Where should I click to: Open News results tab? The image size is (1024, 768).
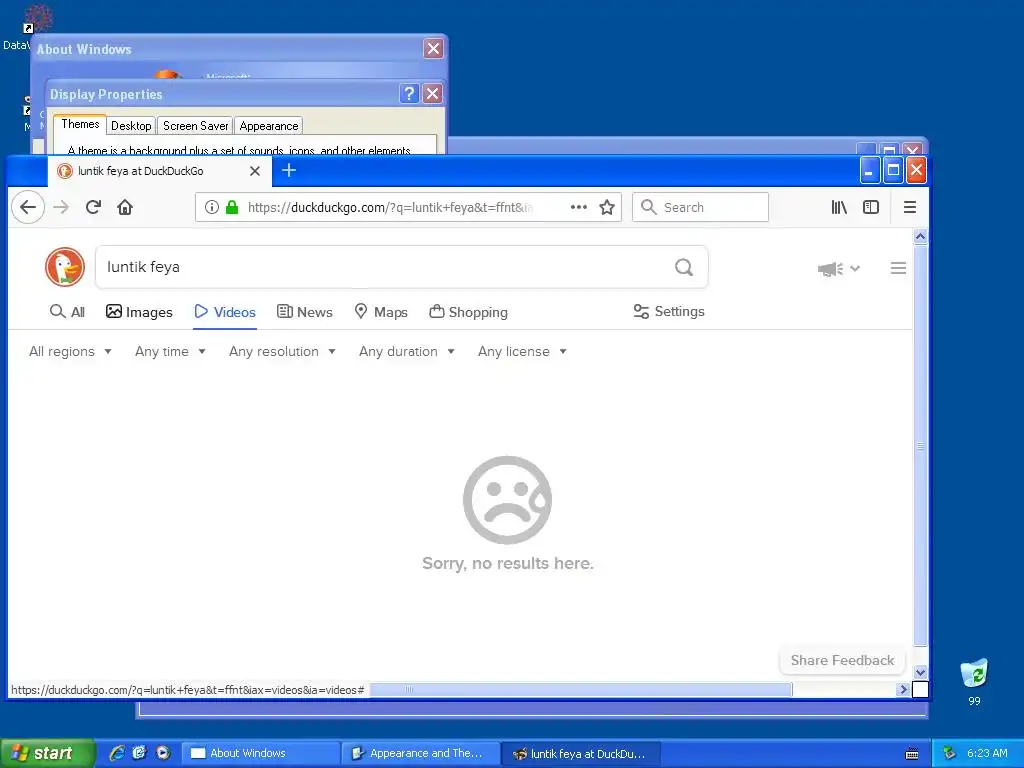click(305, 312)
